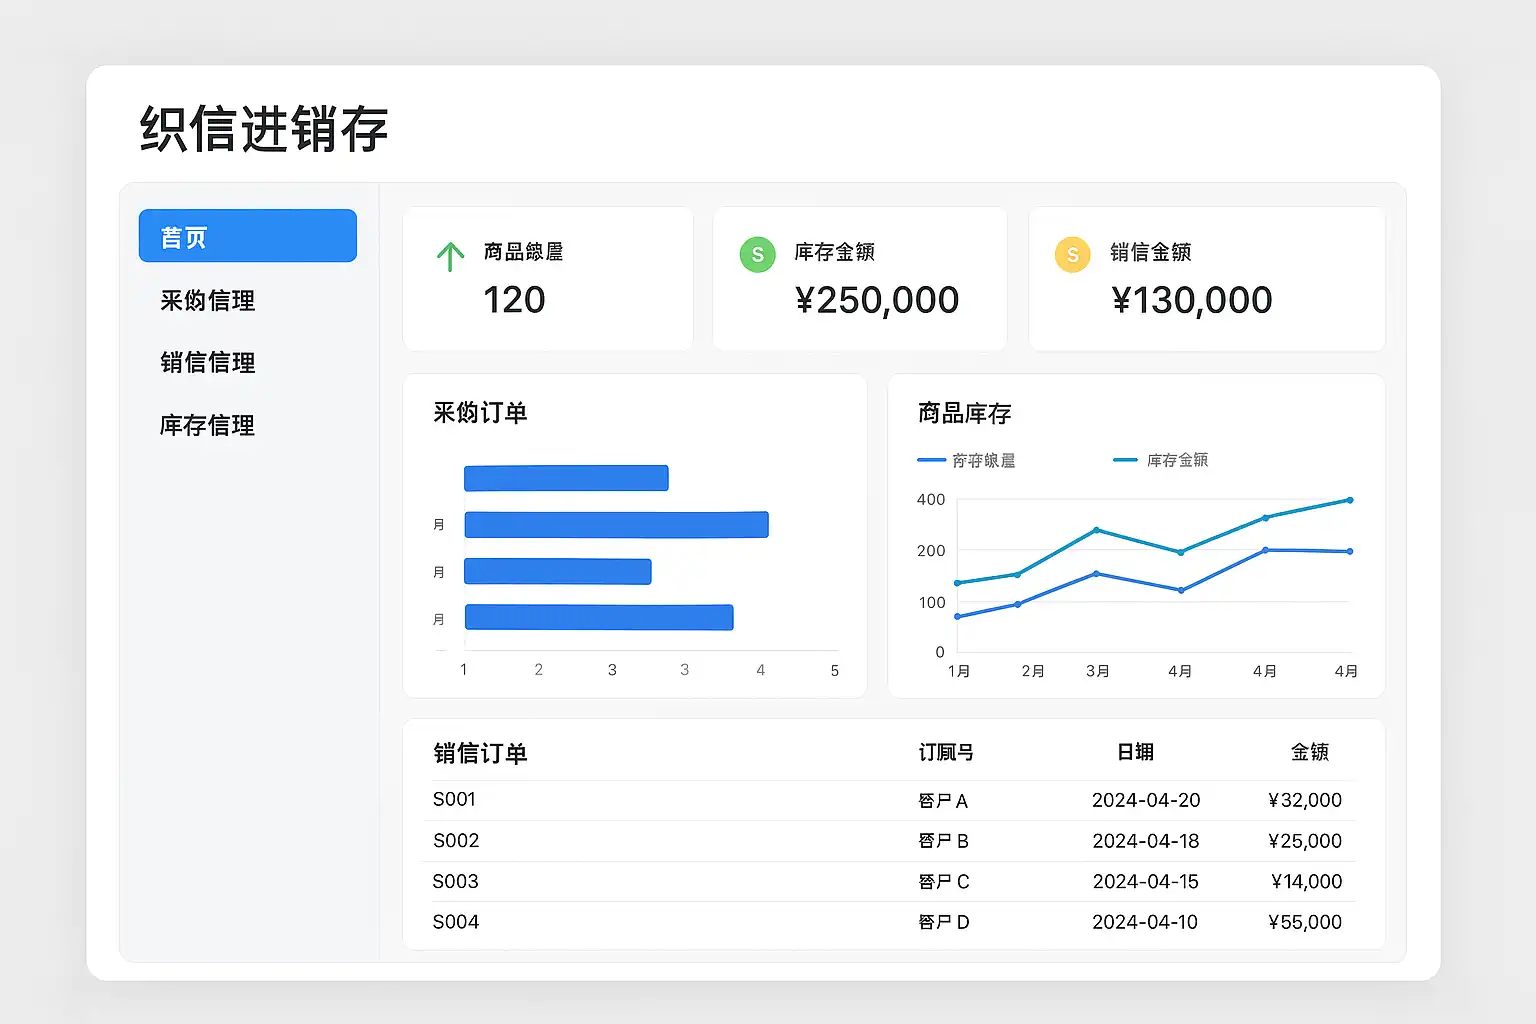
Task: Open 采购信理 in the sidebar
Action: pyautogui.click(x=207, y=300)
